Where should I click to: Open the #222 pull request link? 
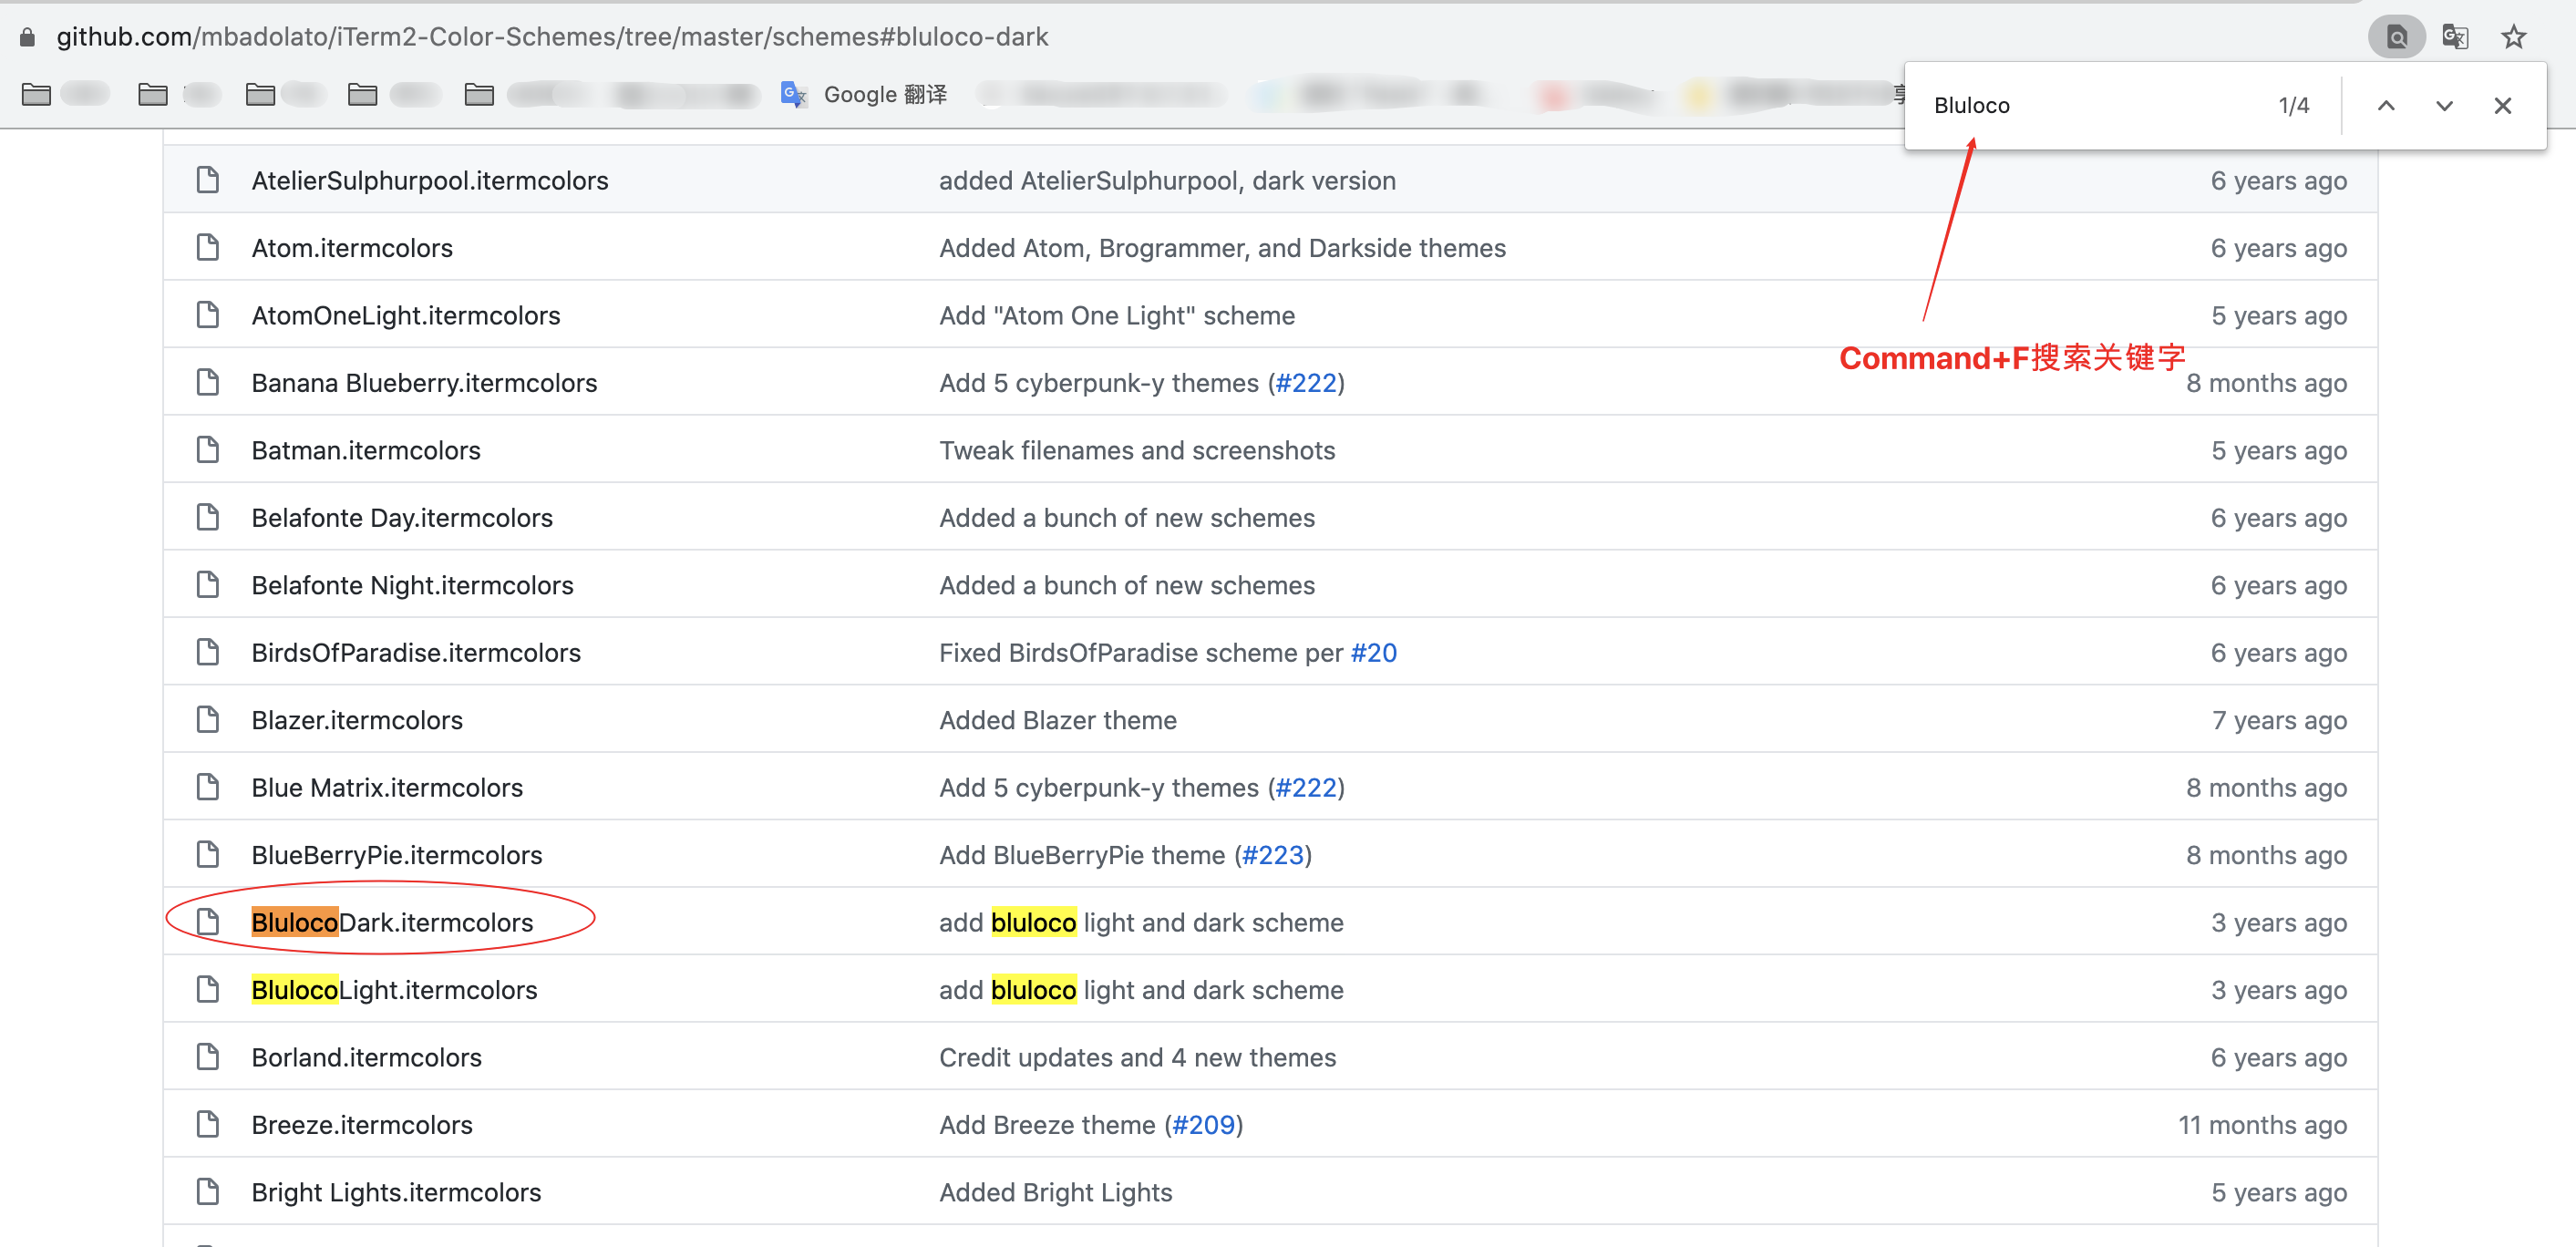(1307, 382)
